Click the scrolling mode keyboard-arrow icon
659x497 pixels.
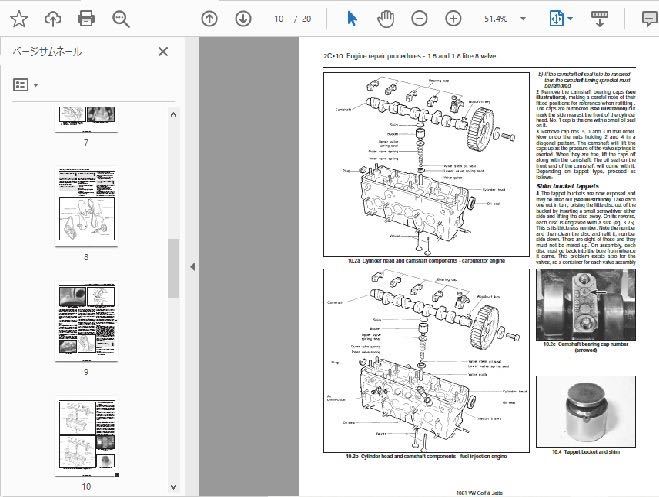click(600, 19)
